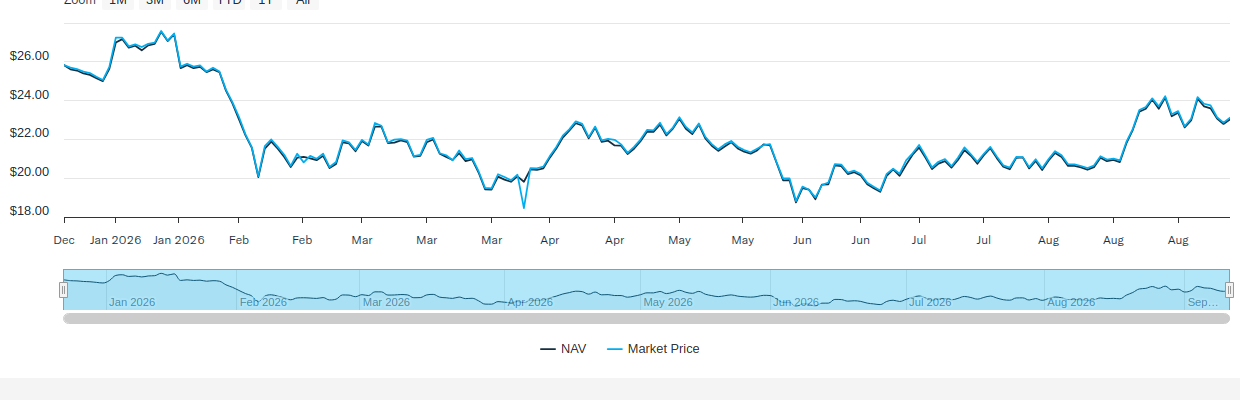Click Feb 2026 in the range navigator
The height and width of the screenshot is (400, 1240).
[264, 302]
